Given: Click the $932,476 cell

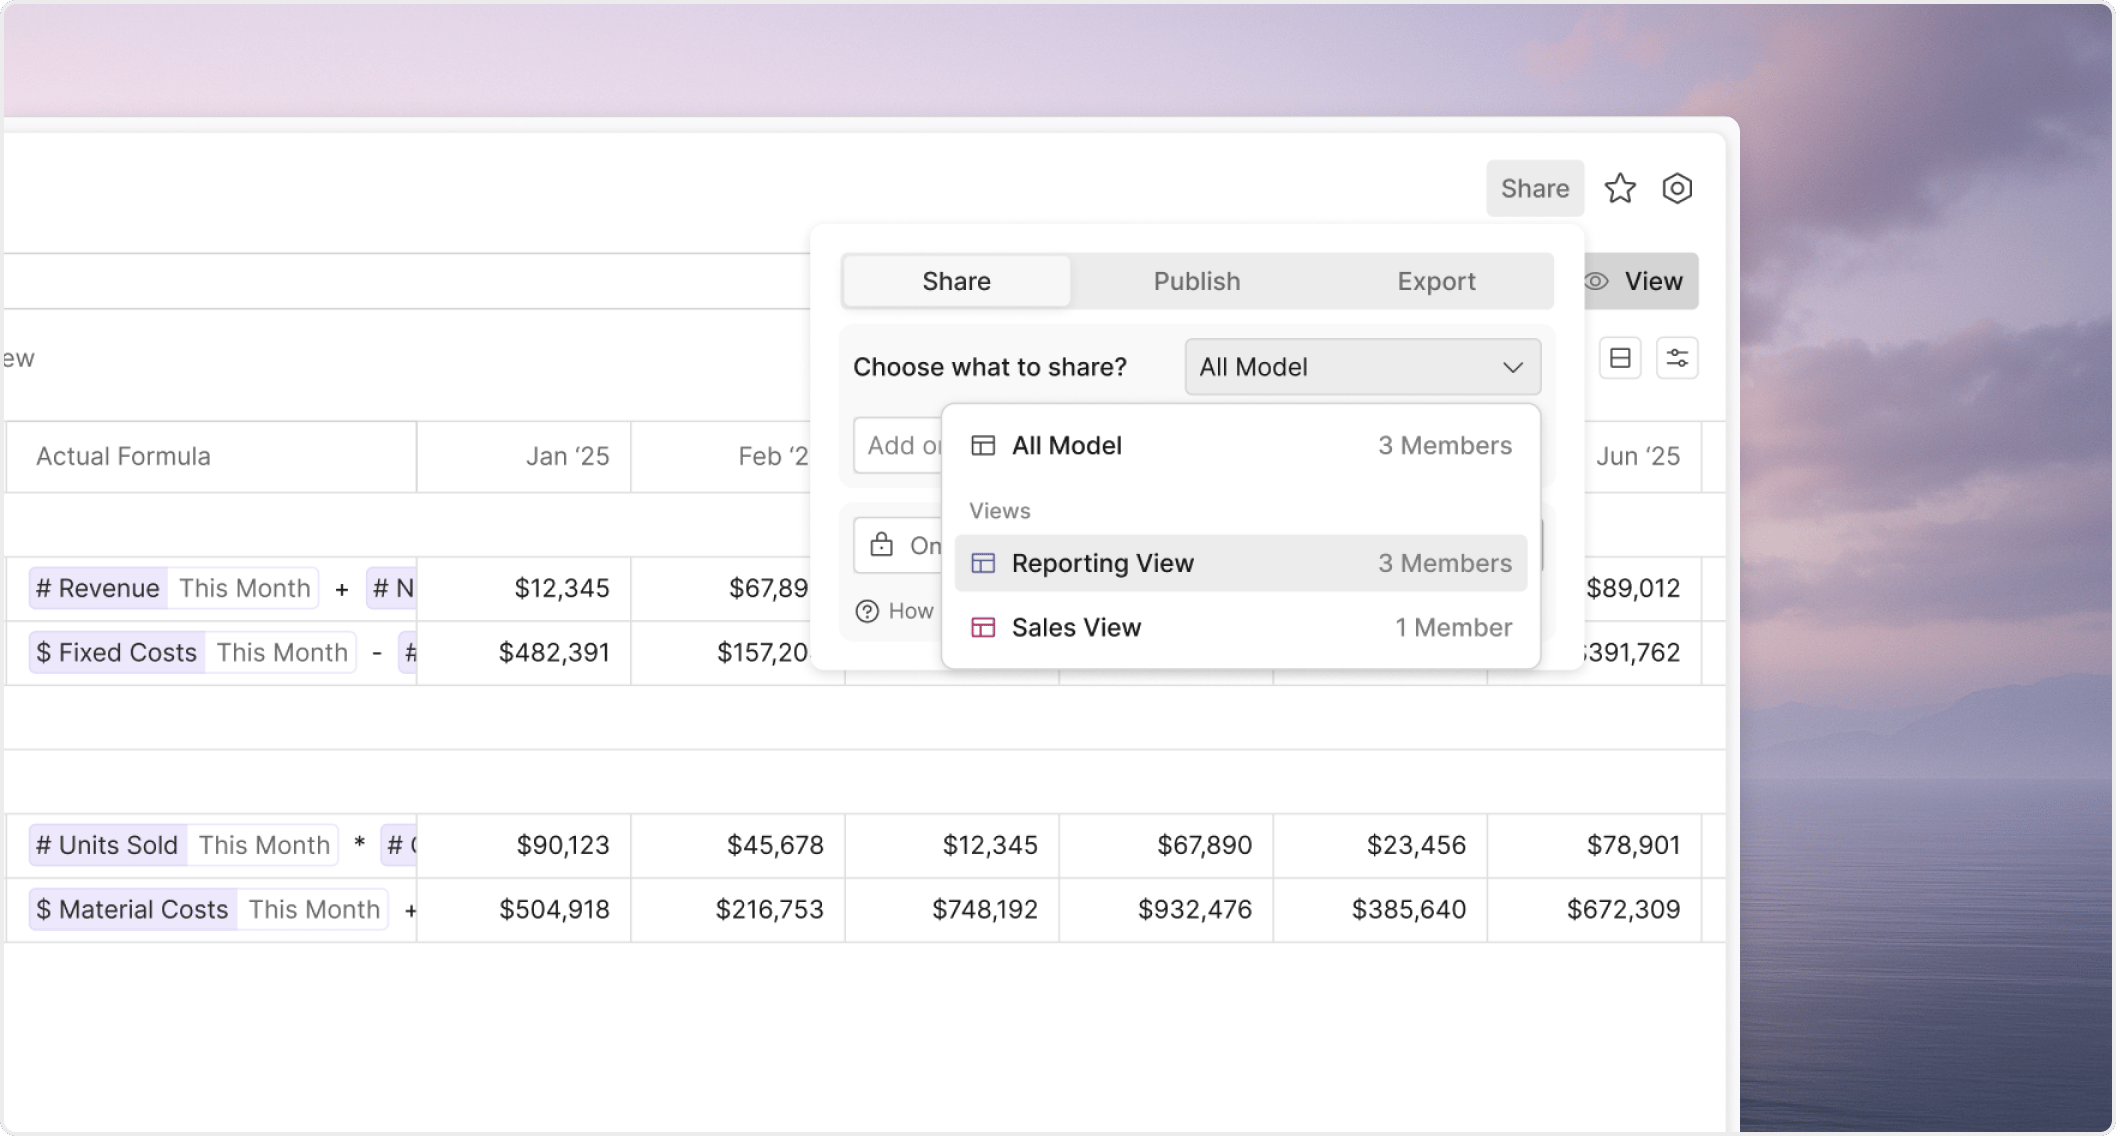Looking at the screenshot, I should (1166, 909).
